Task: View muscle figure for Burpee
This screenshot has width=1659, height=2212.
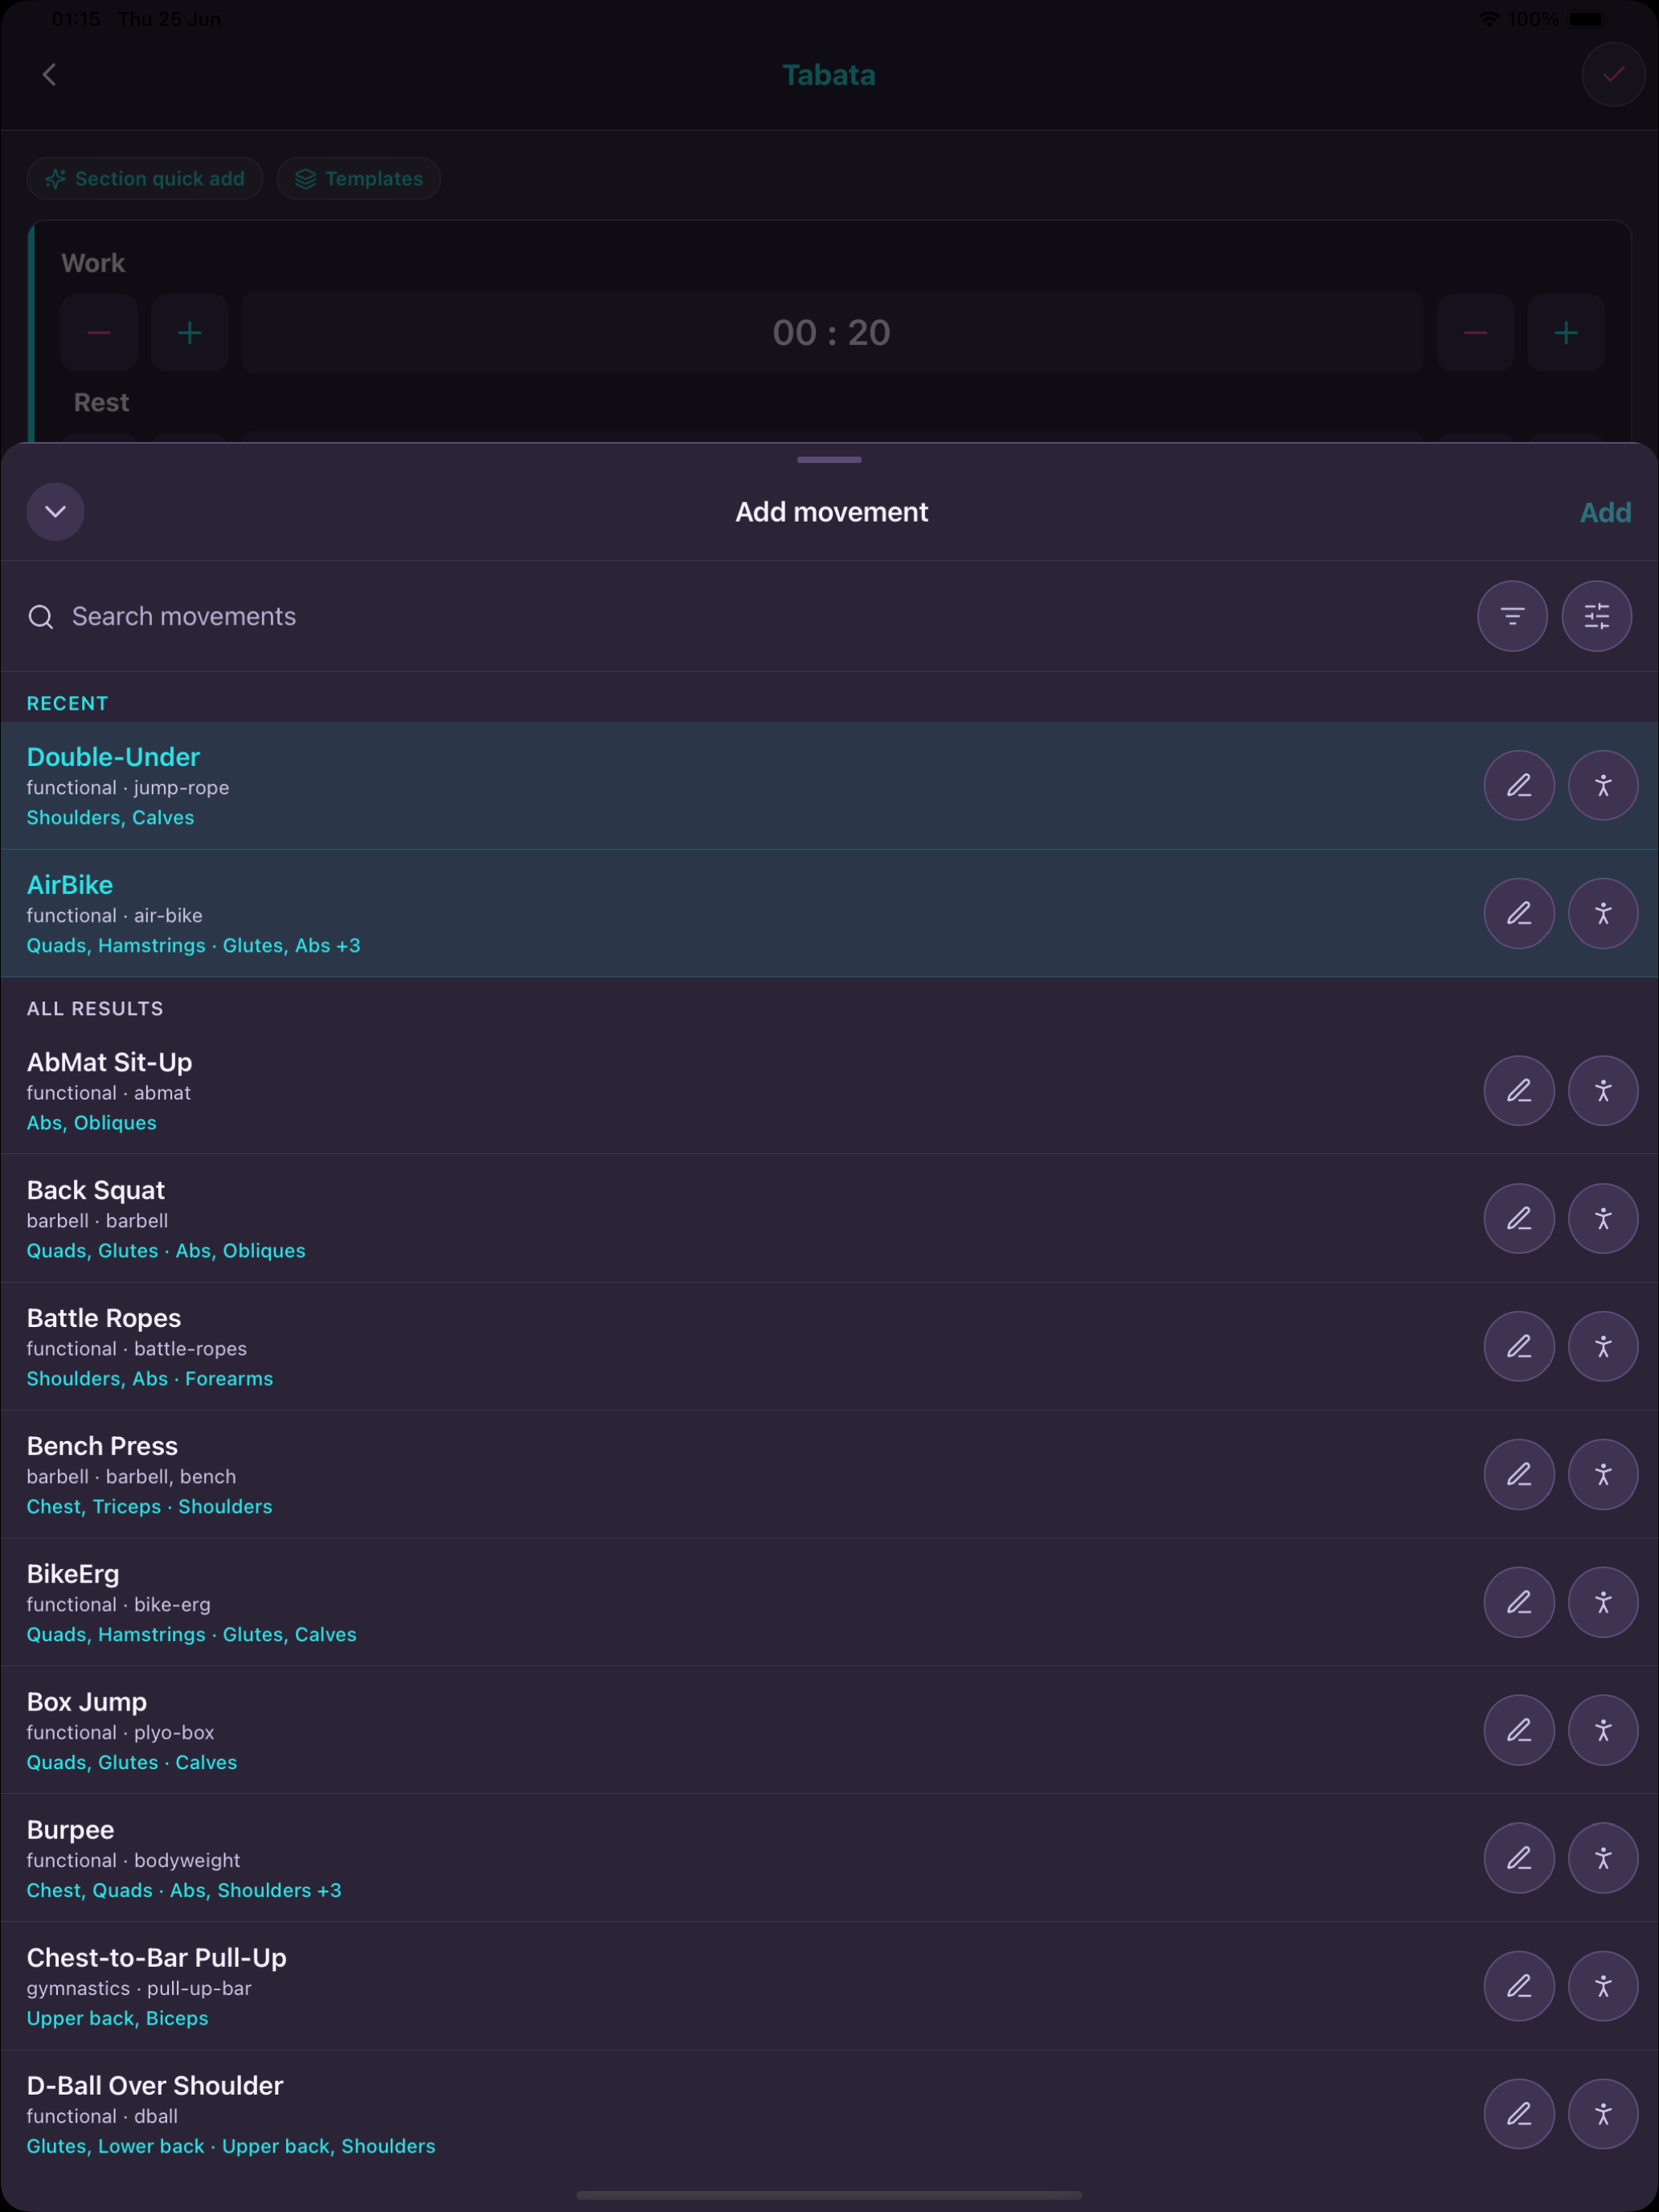Action: [x=1603, y=1859]
